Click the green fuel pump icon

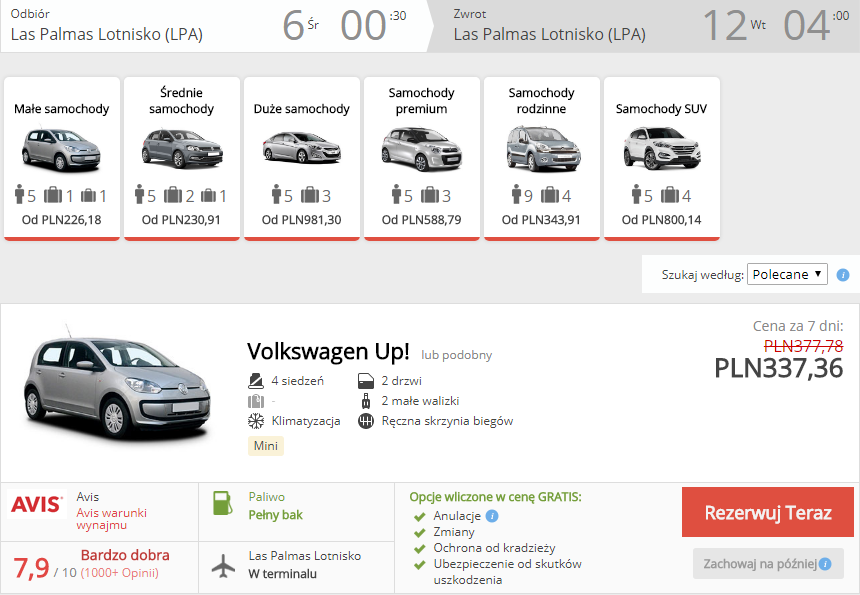pyautogui.click(x=221, y=505)
